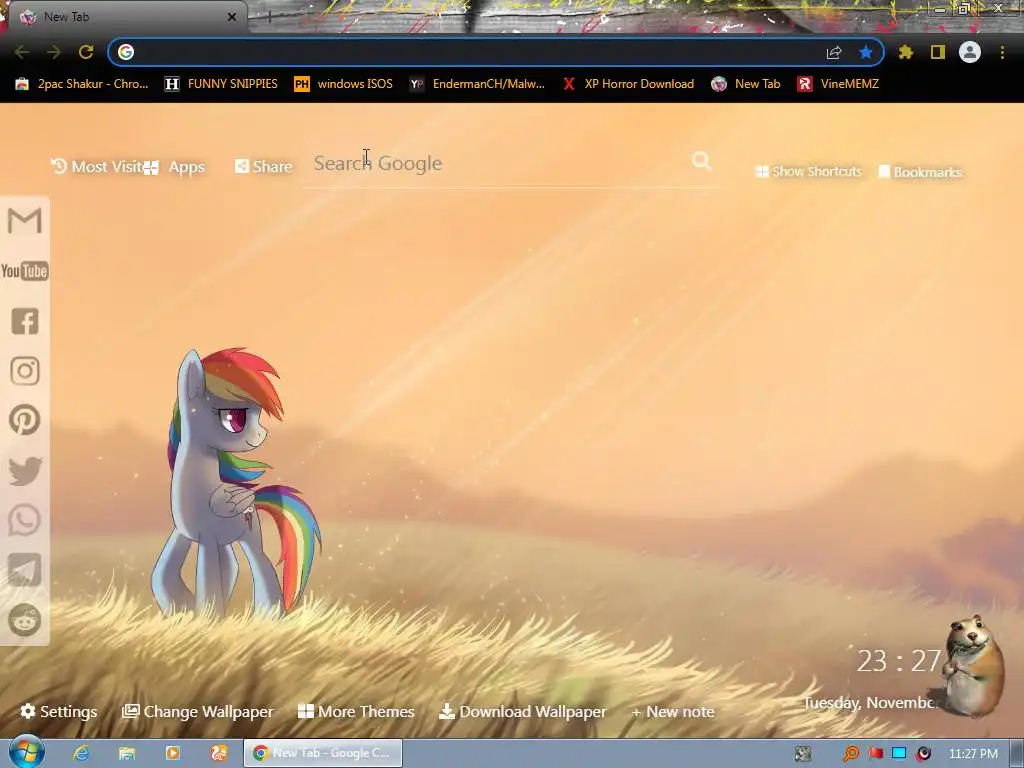Click the Tuesday, November date text
Image resolution: width=1024 pixels, height=768 pixels.
[x=870, y=703]
